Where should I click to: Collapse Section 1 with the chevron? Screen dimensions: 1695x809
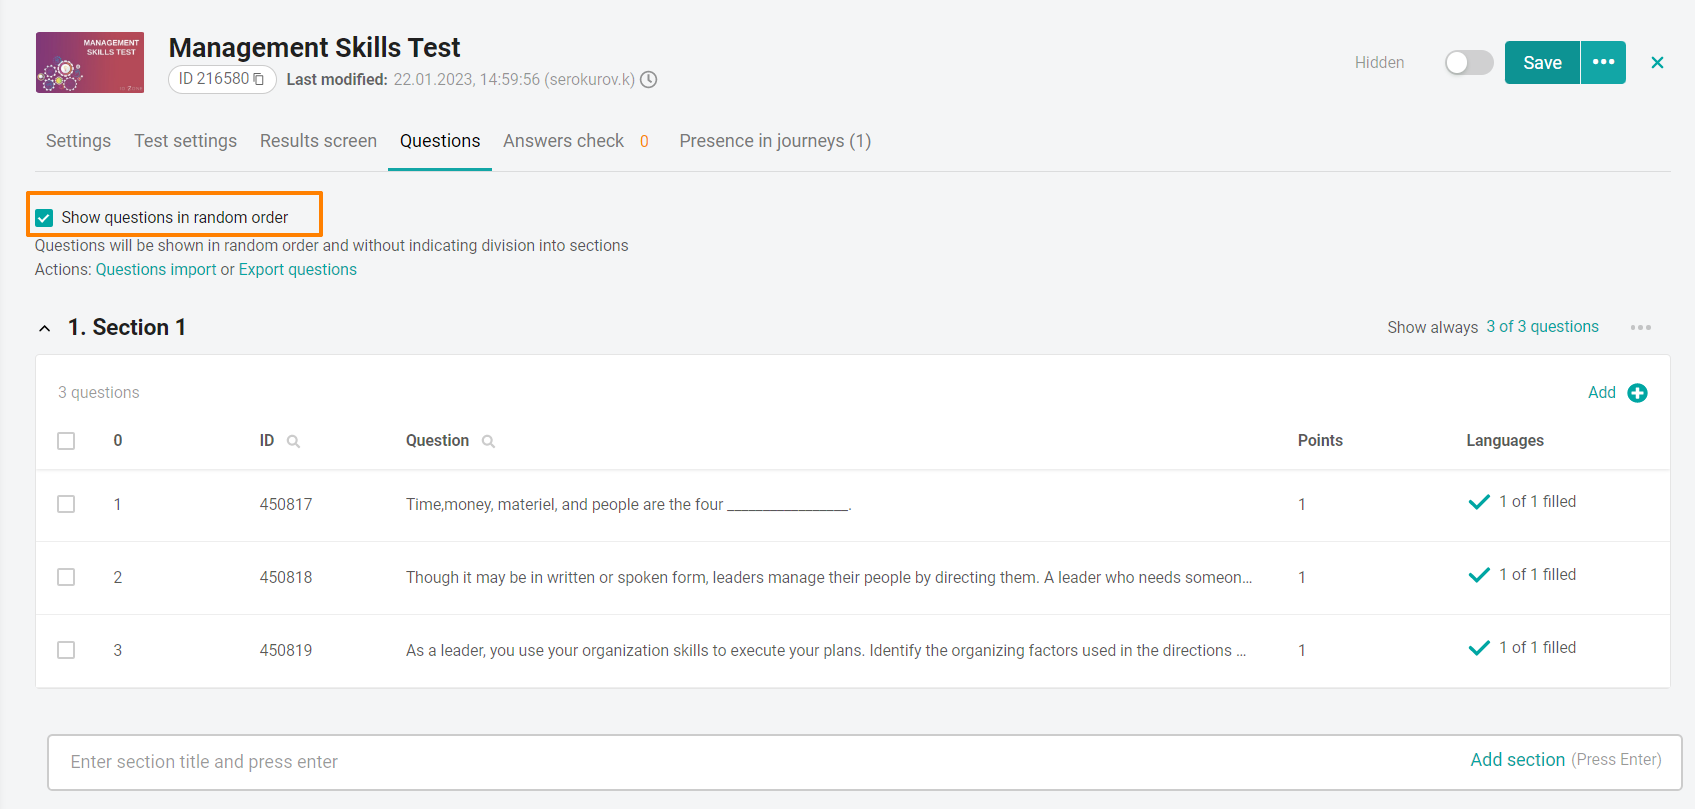[44, 328]
